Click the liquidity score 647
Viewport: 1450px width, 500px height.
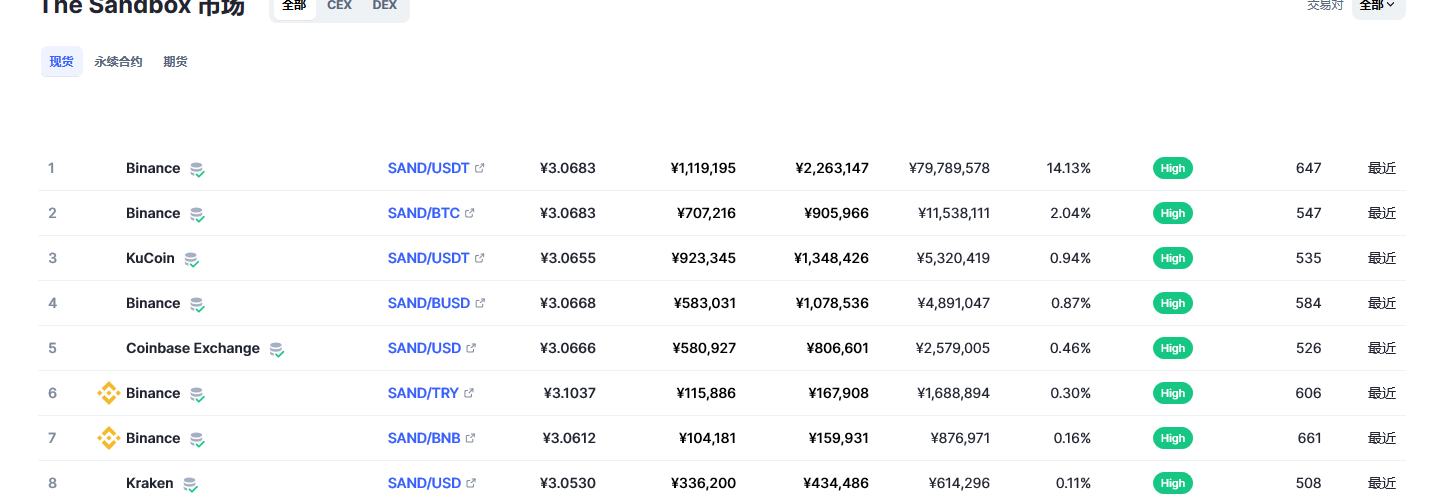(x=1308, y=168)
